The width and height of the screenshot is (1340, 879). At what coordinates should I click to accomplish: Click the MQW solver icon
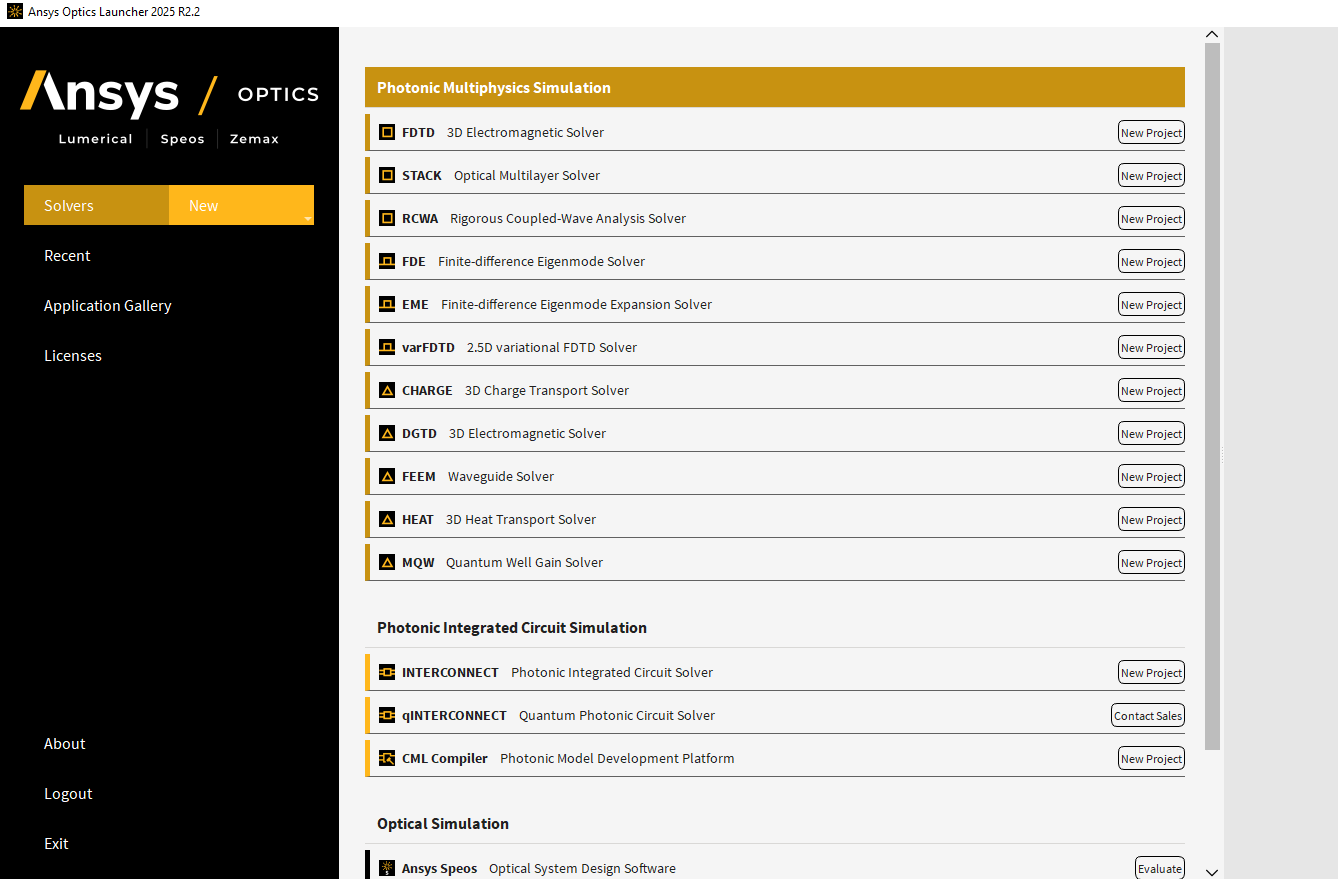(387, 562)
